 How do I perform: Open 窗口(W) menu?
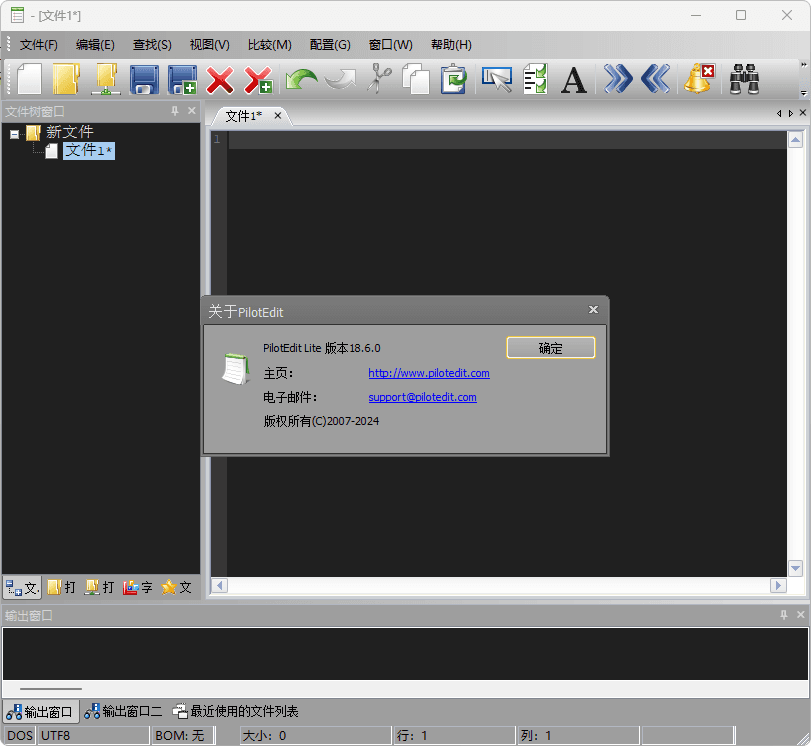point(391,45)
